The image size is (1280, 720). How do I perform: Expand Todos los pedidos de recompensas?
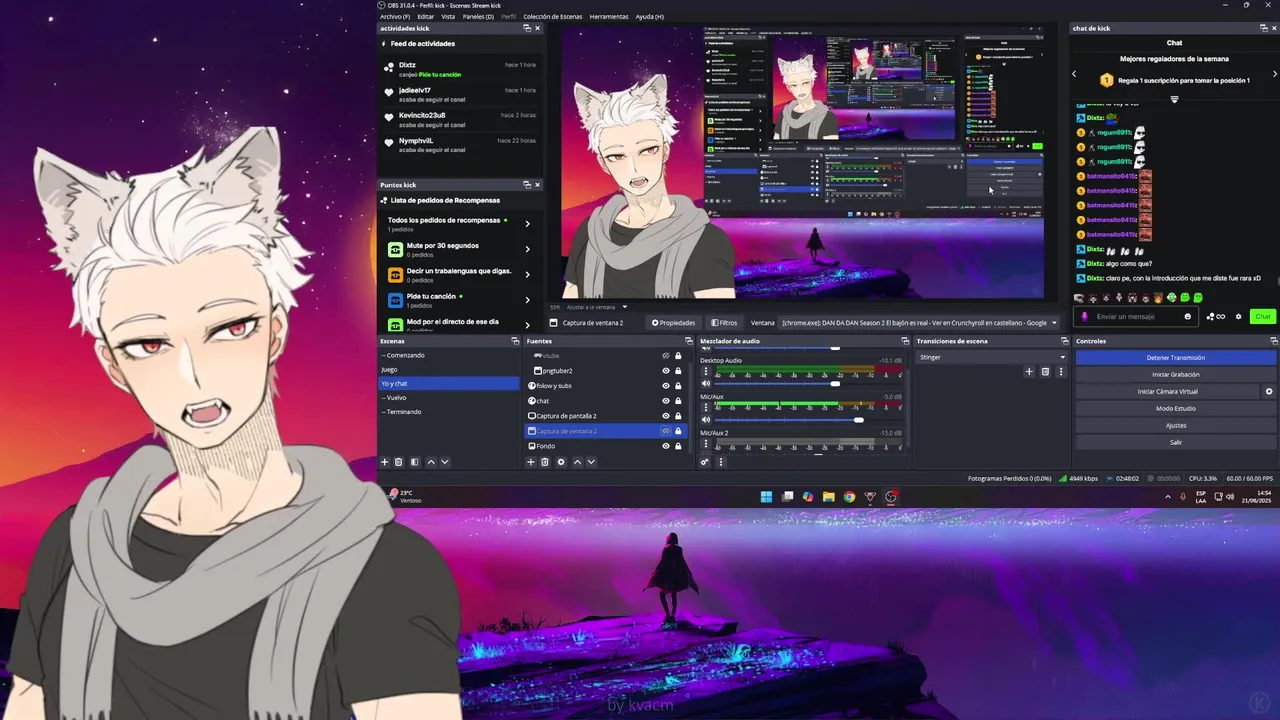(527, 224)
